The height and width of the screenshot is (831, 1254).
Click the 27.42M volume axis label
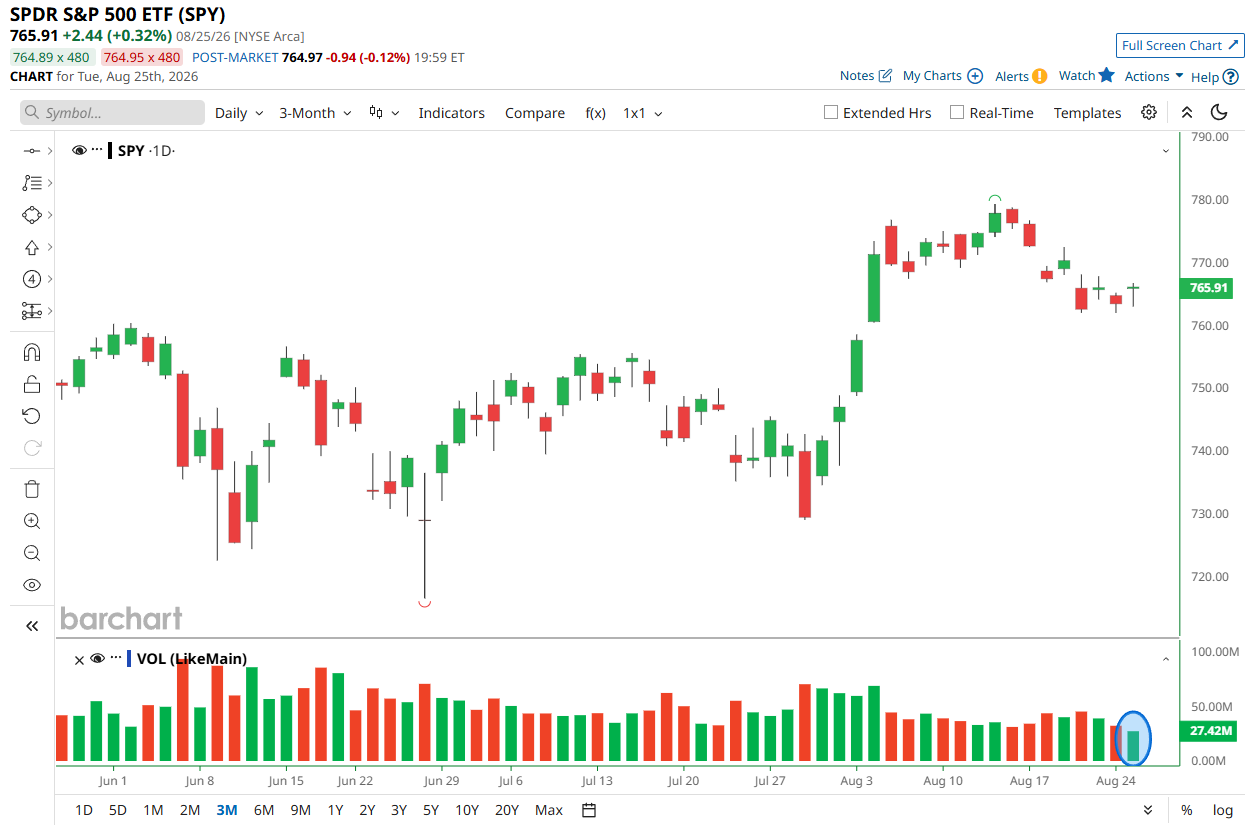1208,731
